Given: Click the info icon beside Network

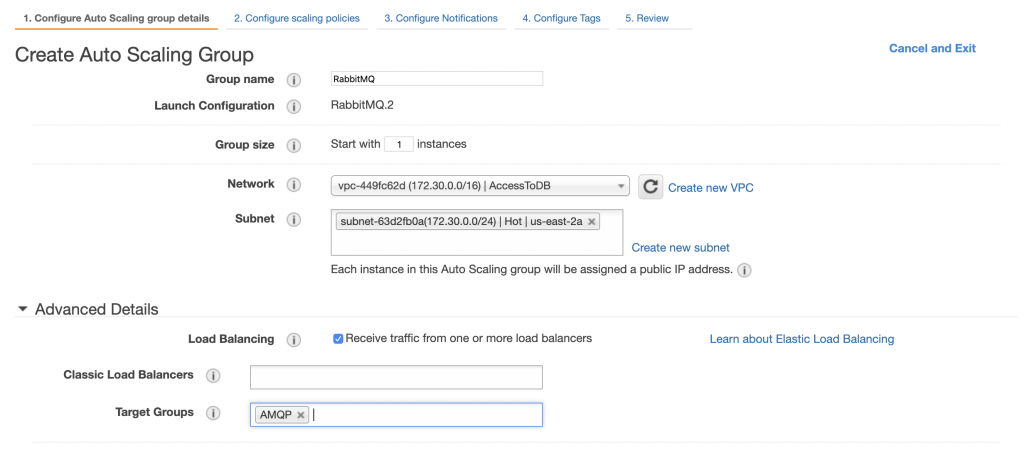Looking at the screenshot, I should (x=294, y=185).
